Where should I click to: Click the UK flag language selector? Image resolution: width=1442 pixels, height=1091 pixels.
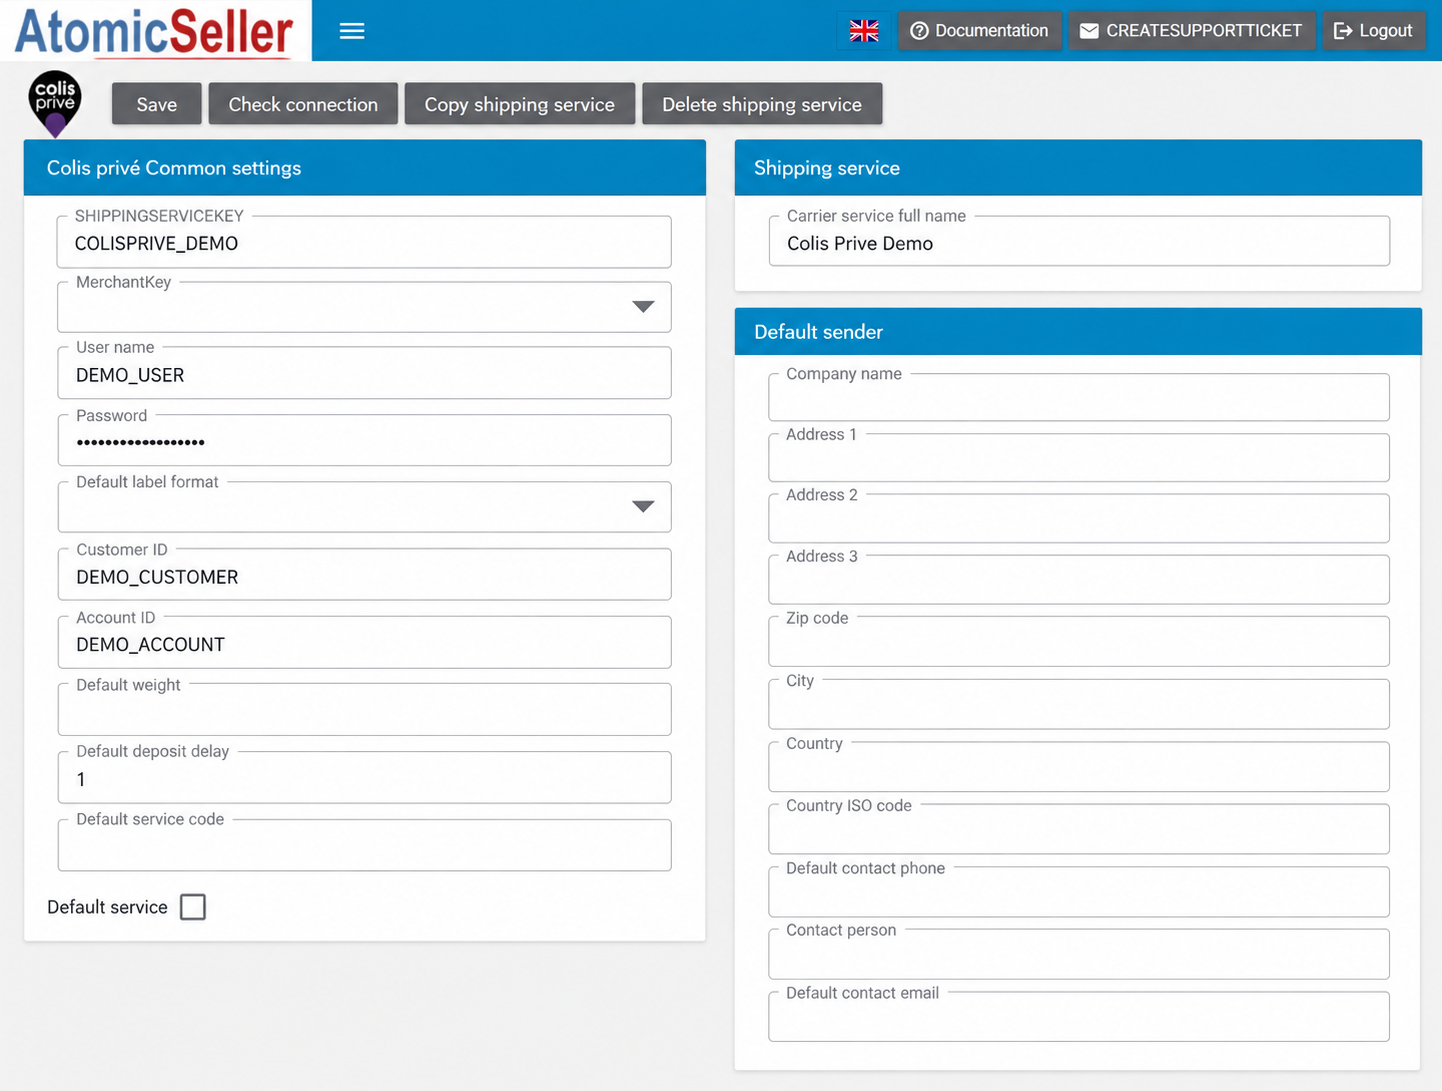pos(864,31)
